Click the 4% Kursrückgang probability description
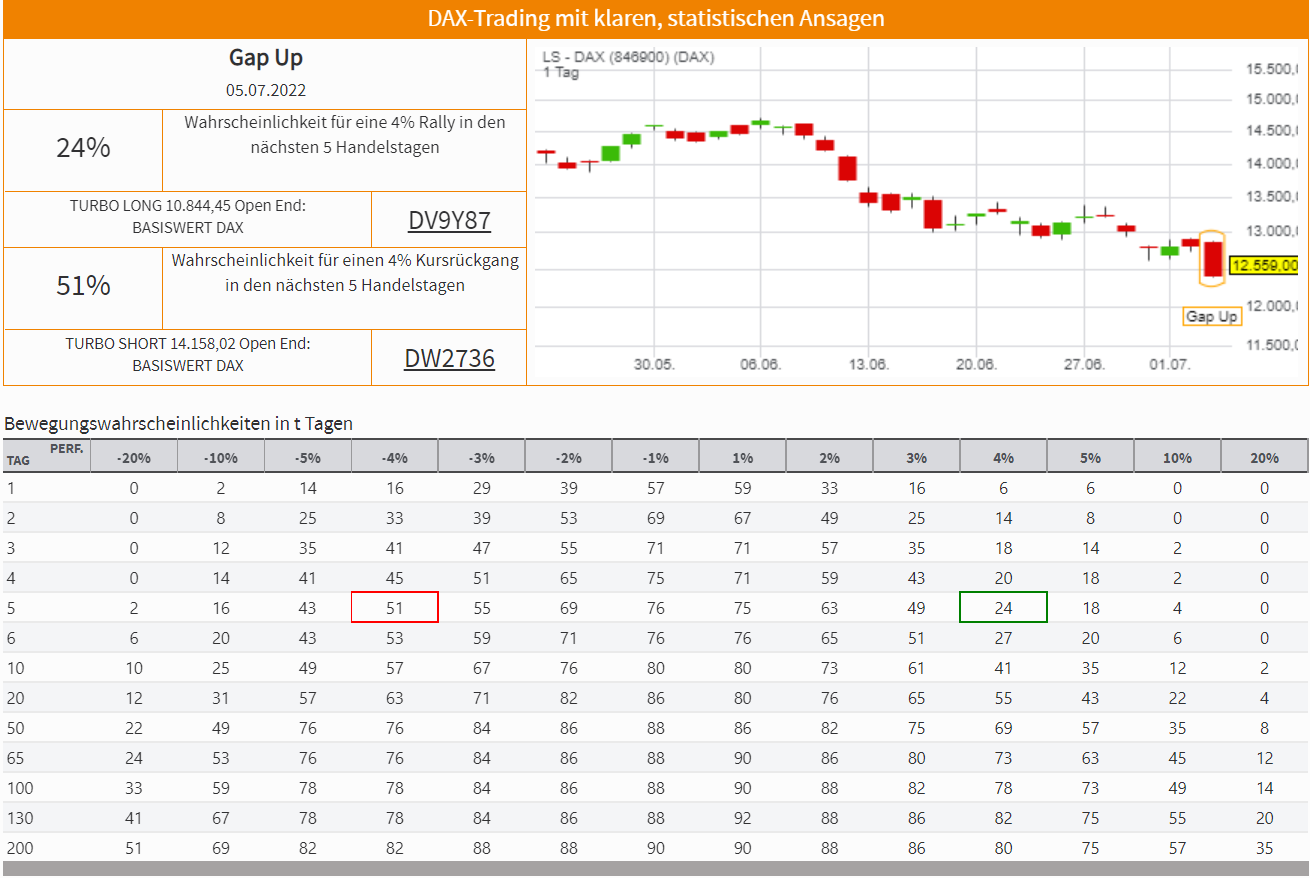The image size is (1310, 878). (x=345, y=273)
